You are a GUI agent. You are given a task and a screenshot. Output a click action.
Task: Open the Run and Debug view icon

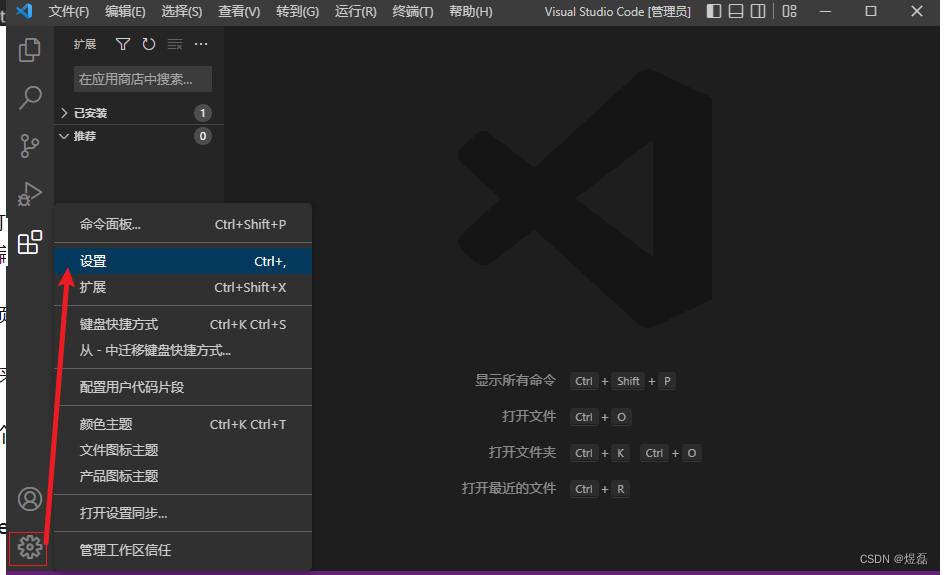coord(30,194)
